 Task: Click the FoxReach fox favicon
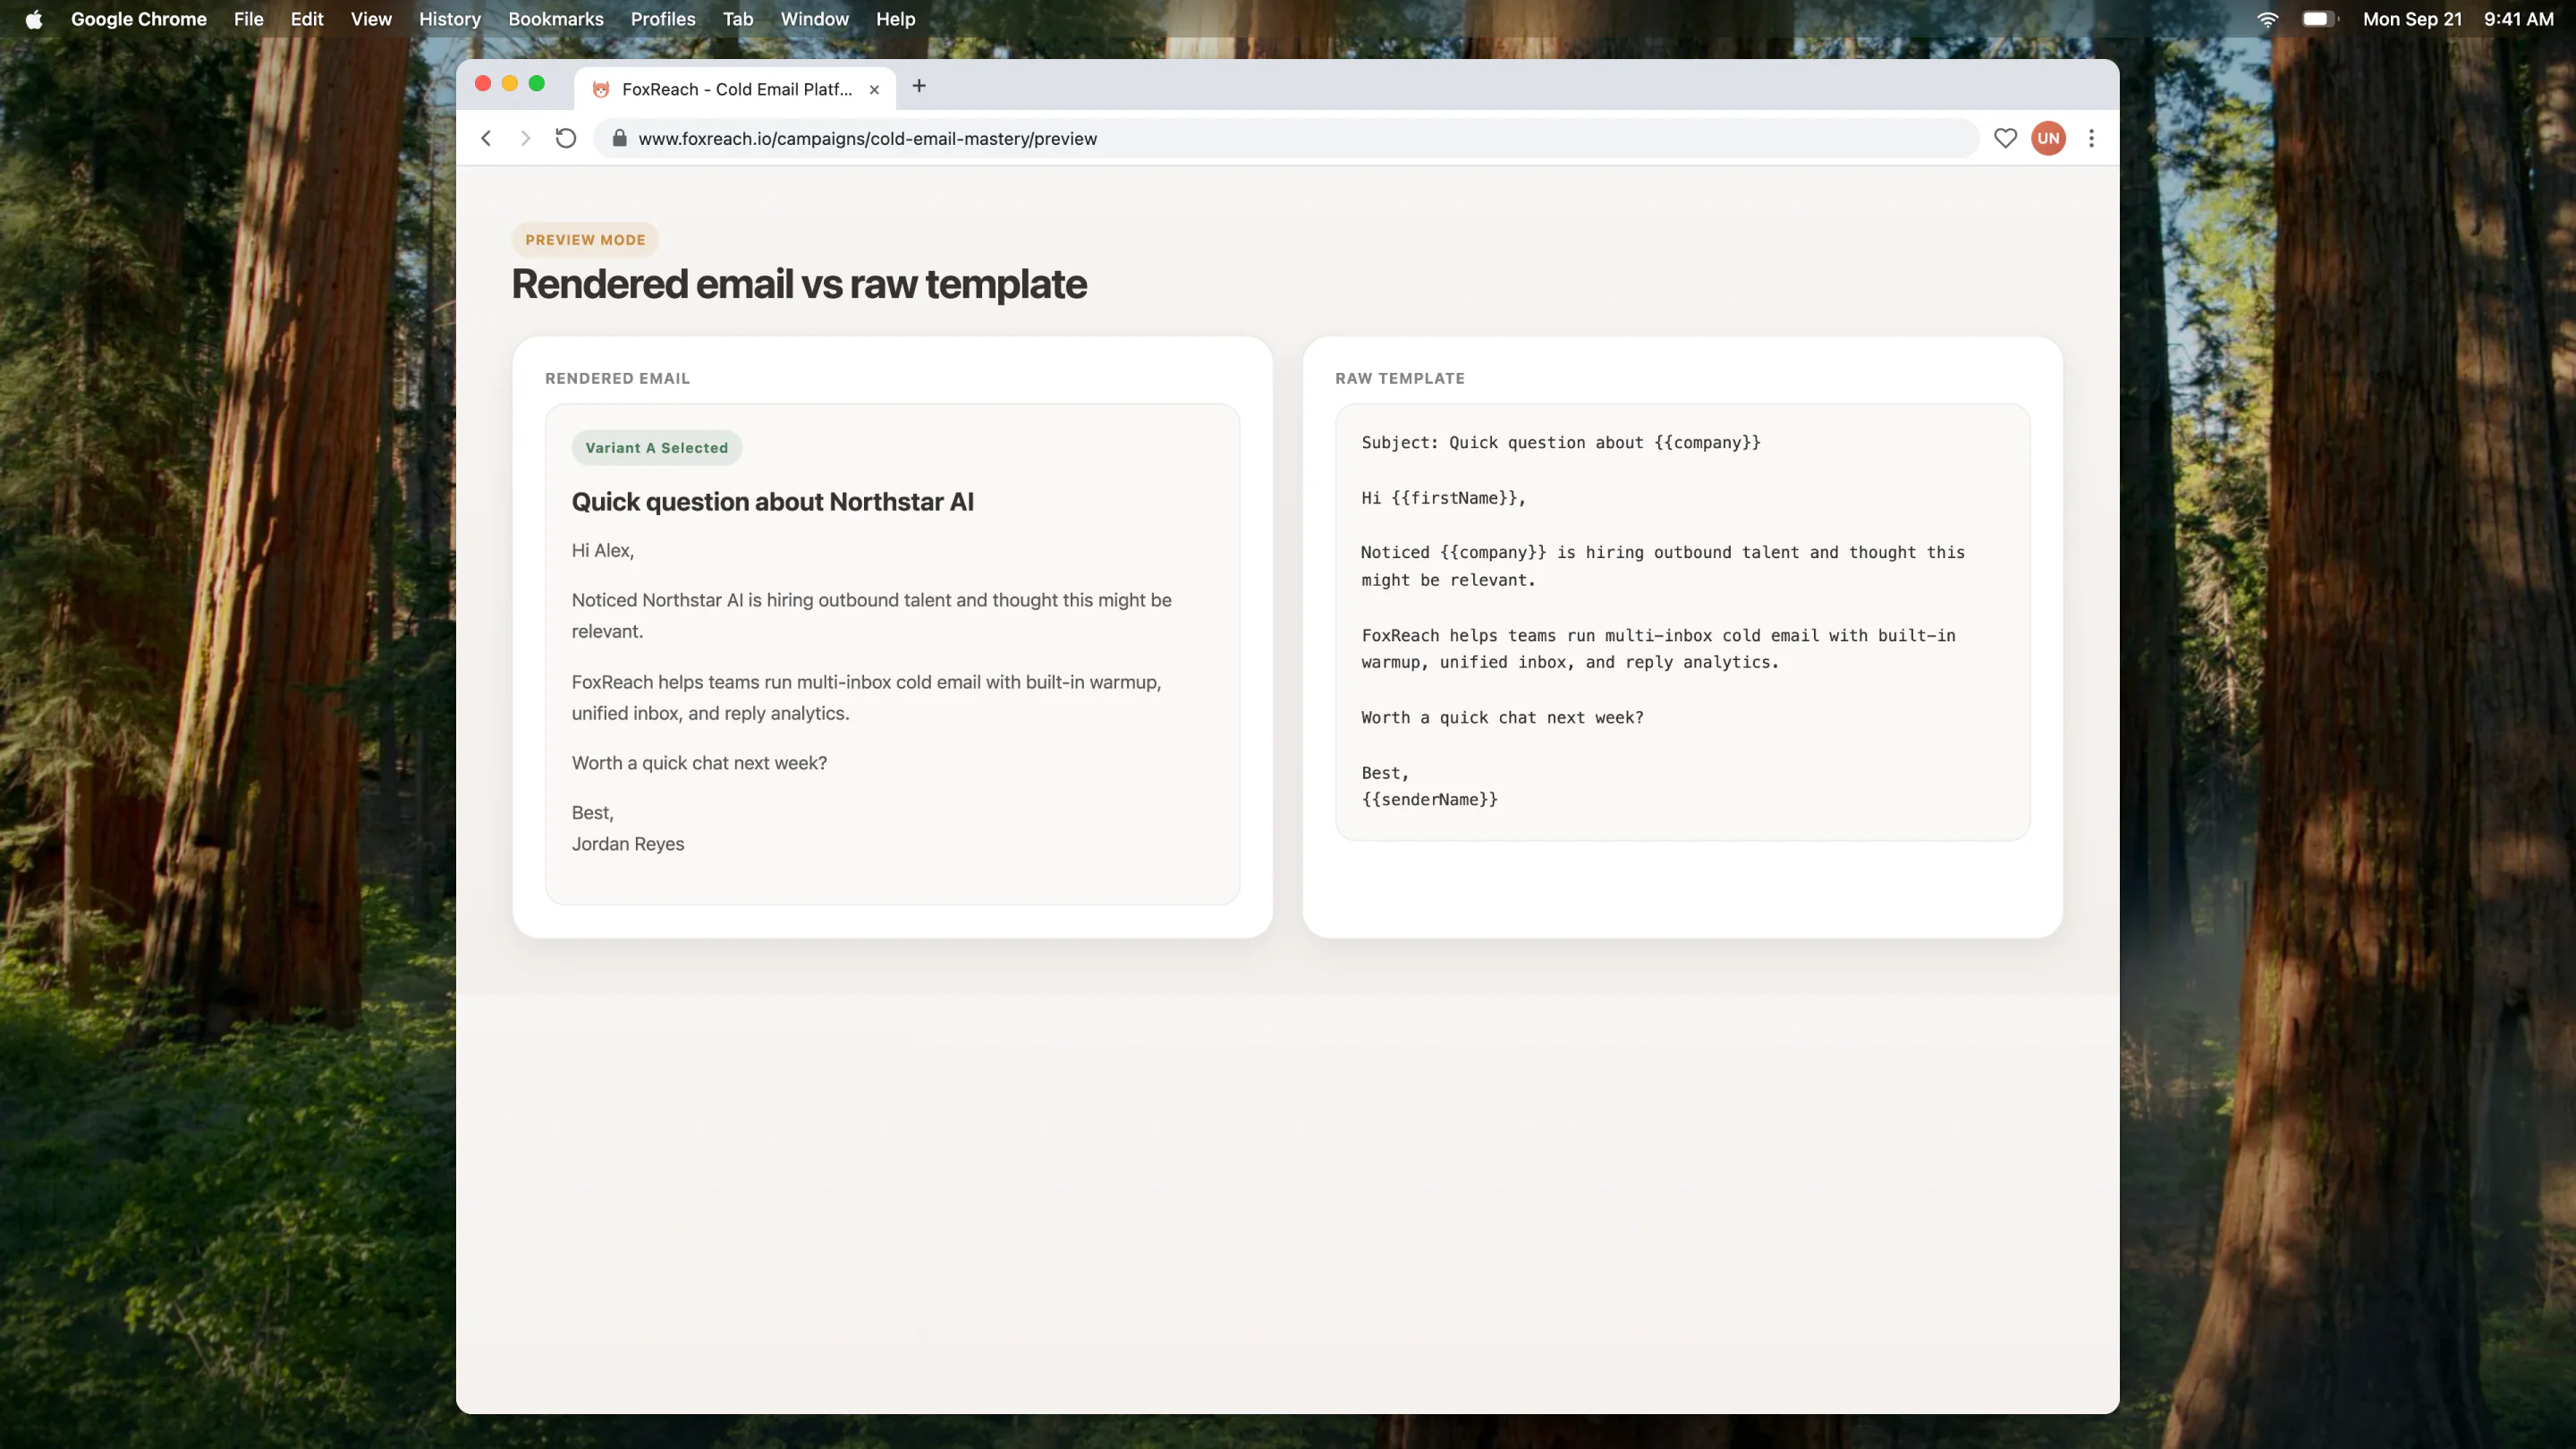pos(600,89)
